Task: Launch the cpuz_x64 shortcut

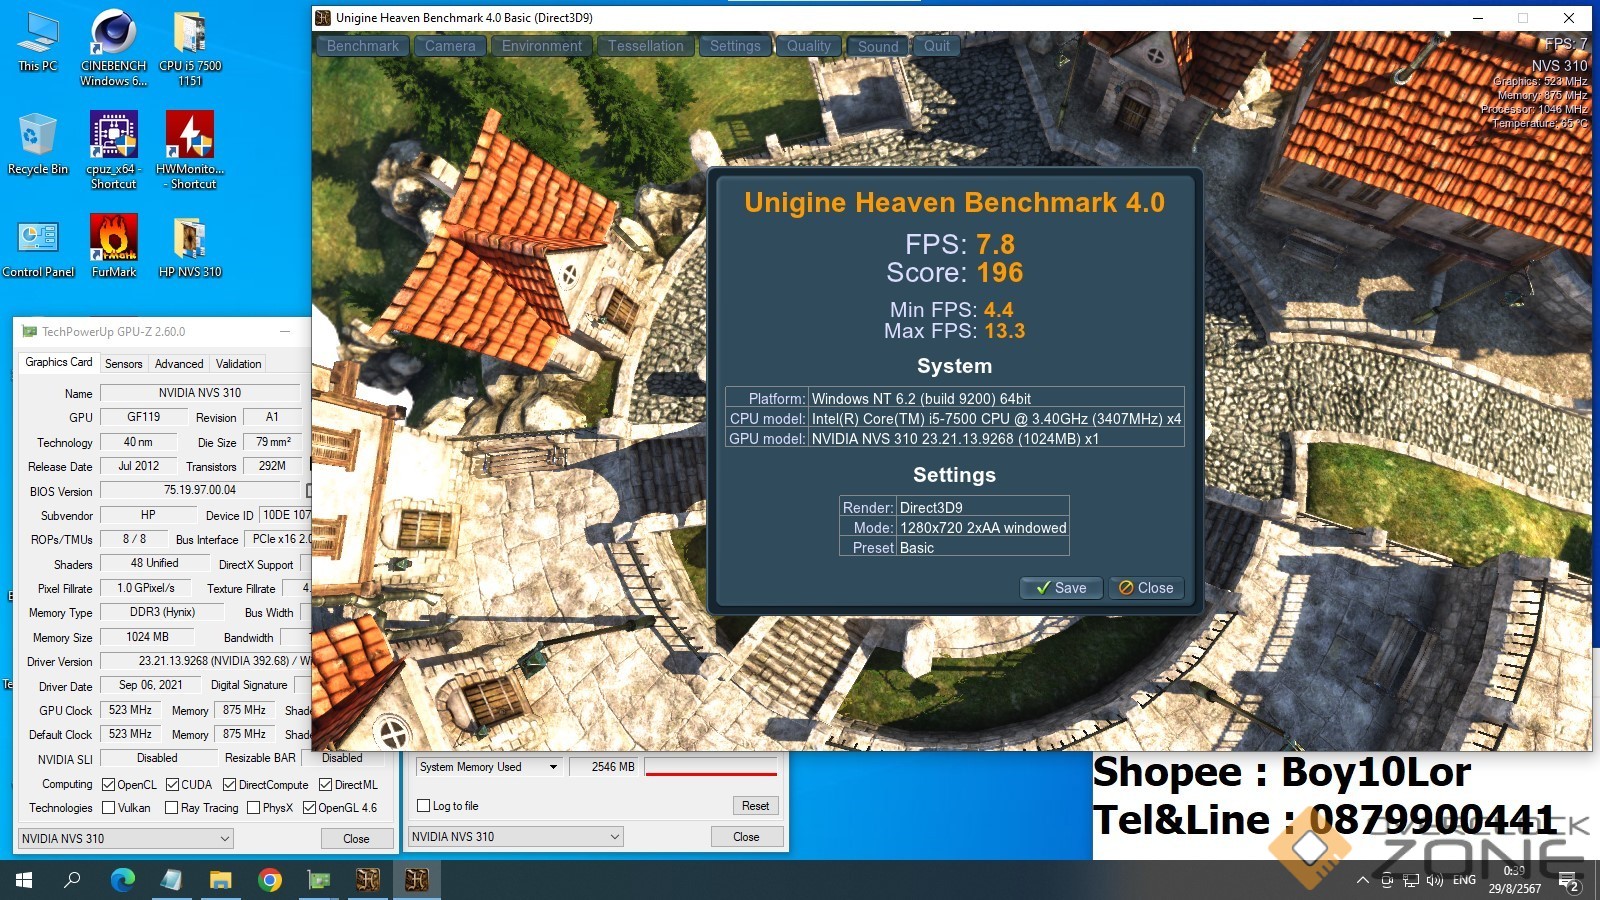Action: pos(113,149)
